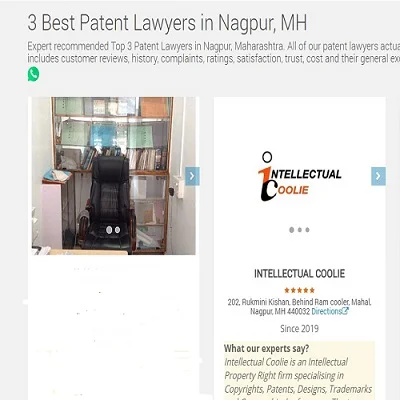
Task: Select first slide dot under Intellectual Coolie logo
Action: pyautogui.click(x=292, y=230)
